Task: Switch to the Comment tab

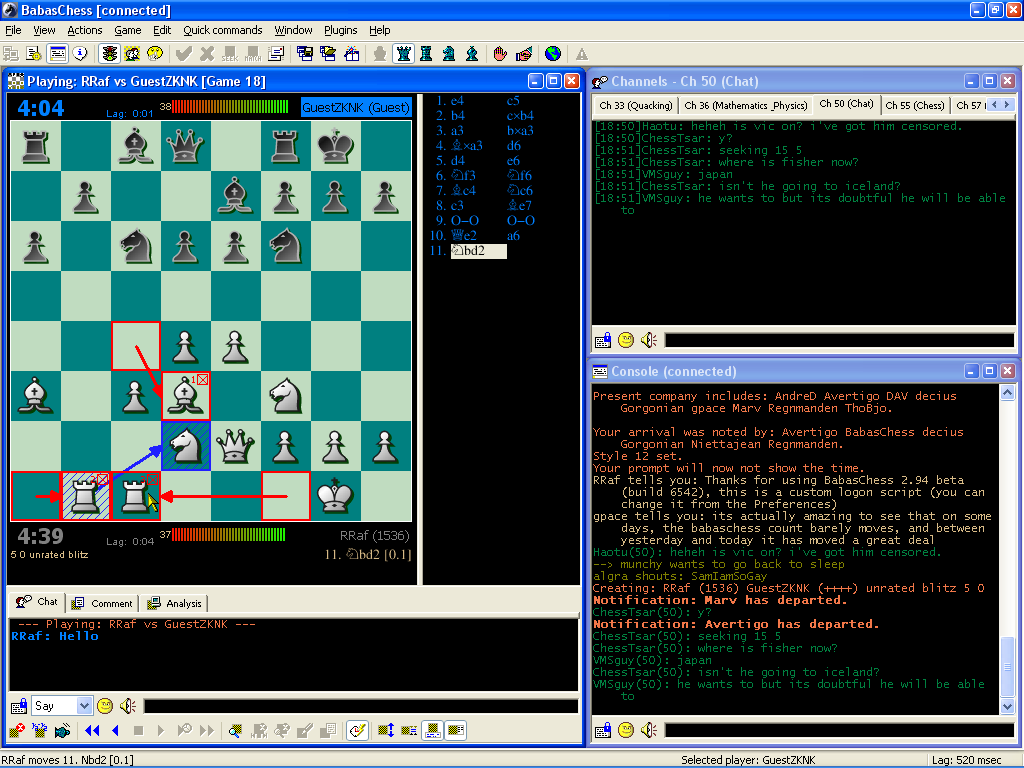Action: click(104, 603)
